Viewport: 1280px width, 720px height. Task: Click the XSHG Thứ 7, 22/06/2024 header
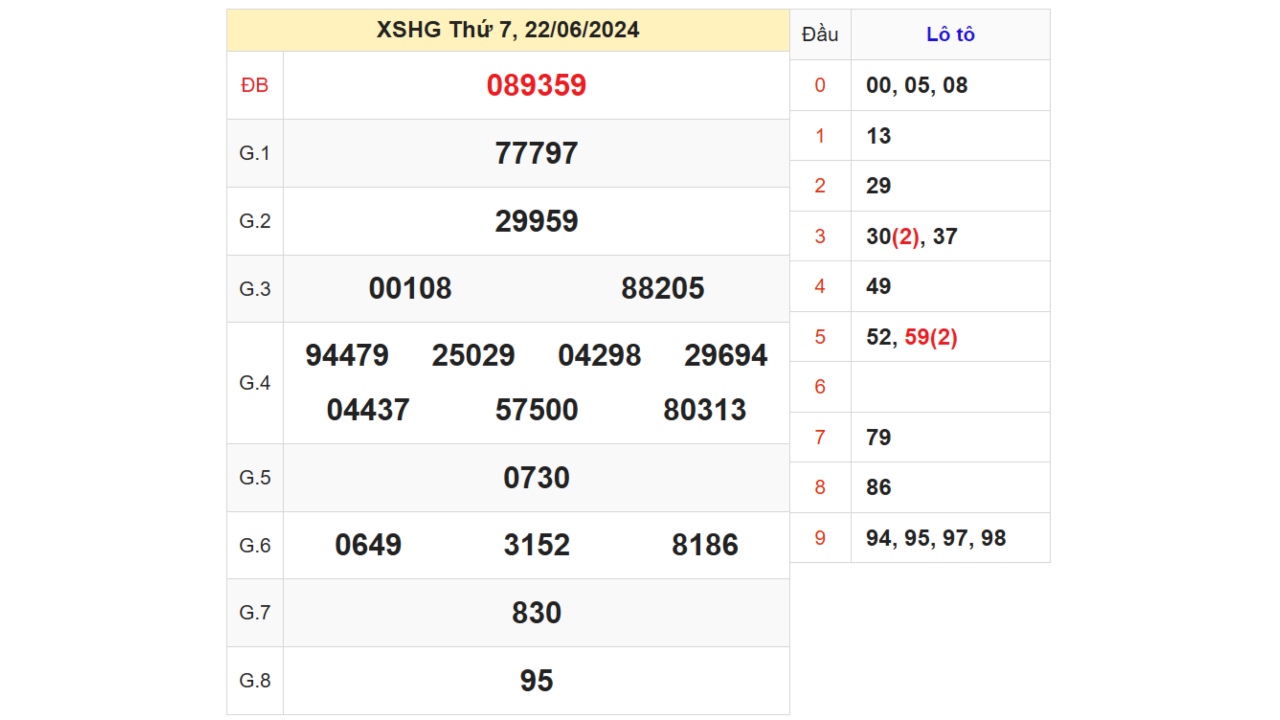[508, 30]
